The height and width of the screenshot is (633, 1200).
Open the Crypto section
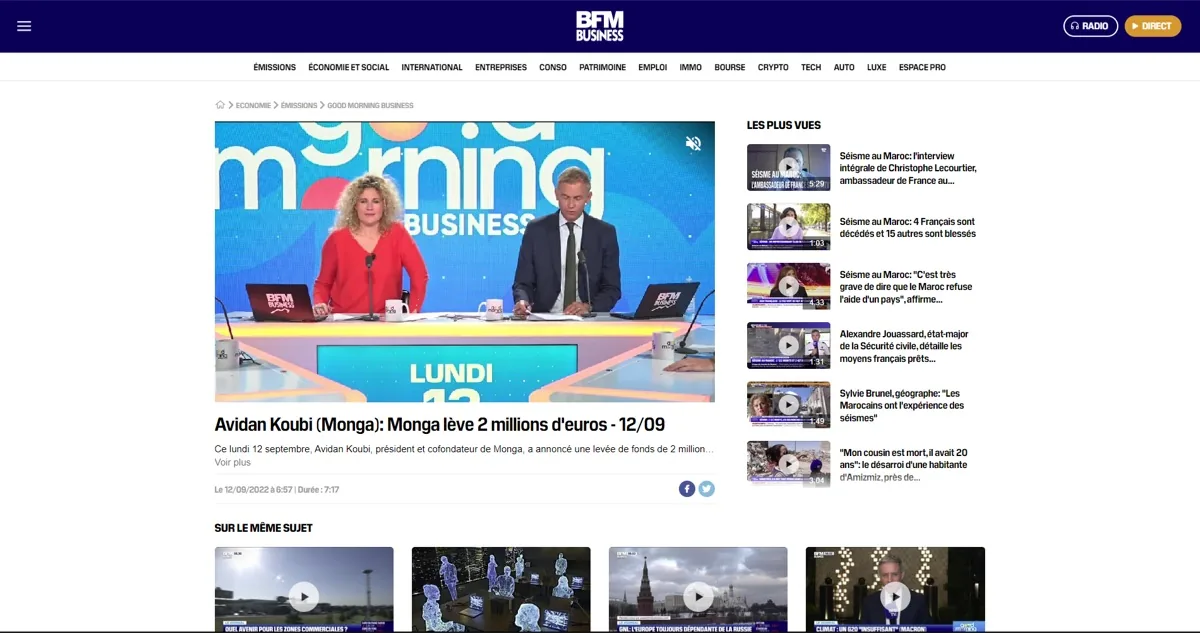pyautogui.click(x=773, y=68)
